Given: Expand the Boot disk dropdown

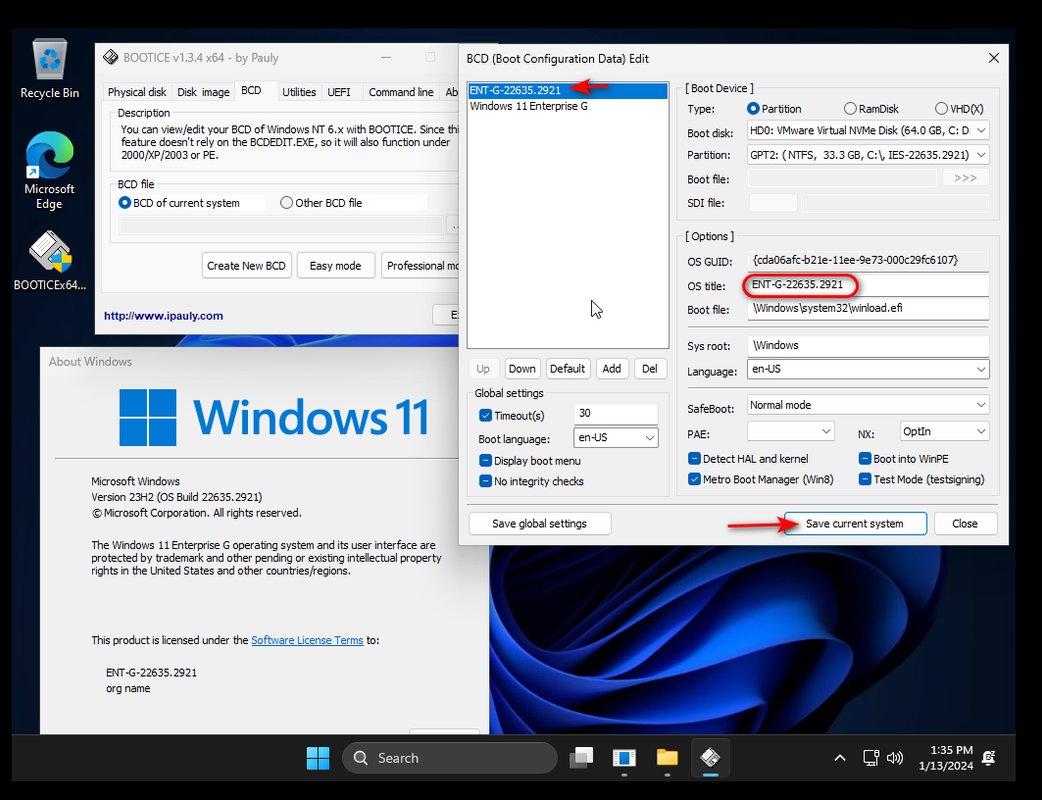Looking at the screenshot, I should [868, 130].
